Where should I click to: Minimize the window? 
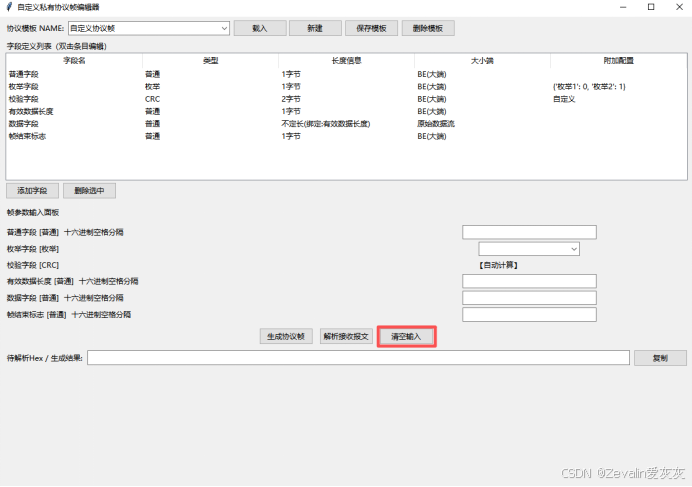pos(623,7)
